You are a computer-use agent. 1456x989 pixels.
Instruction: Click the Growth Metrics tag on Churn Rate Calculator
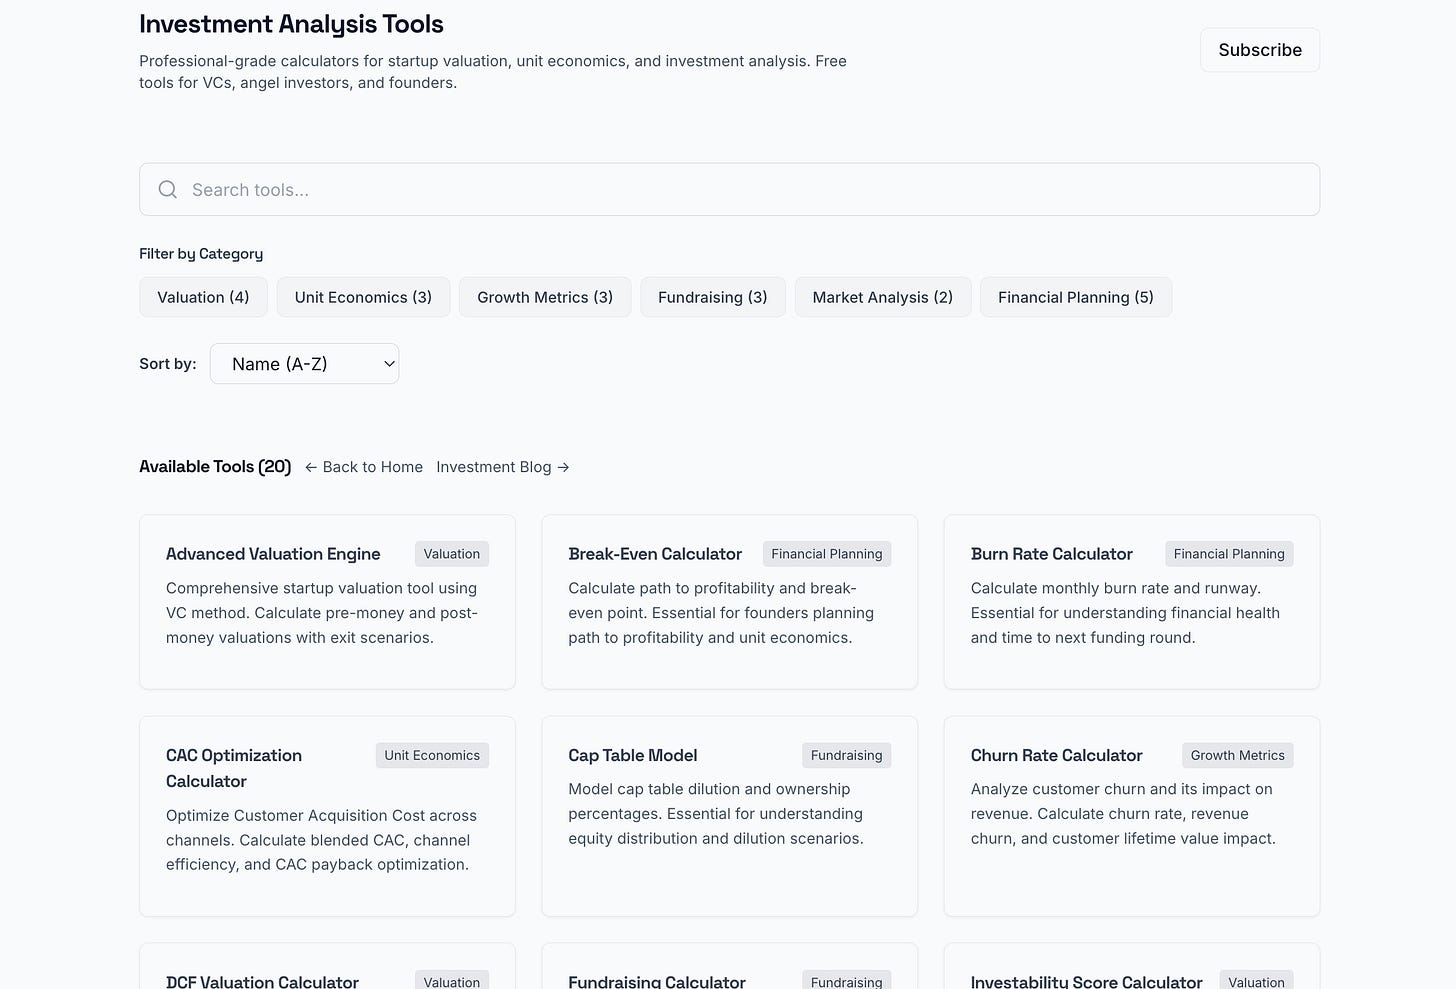coord(1237,755)
